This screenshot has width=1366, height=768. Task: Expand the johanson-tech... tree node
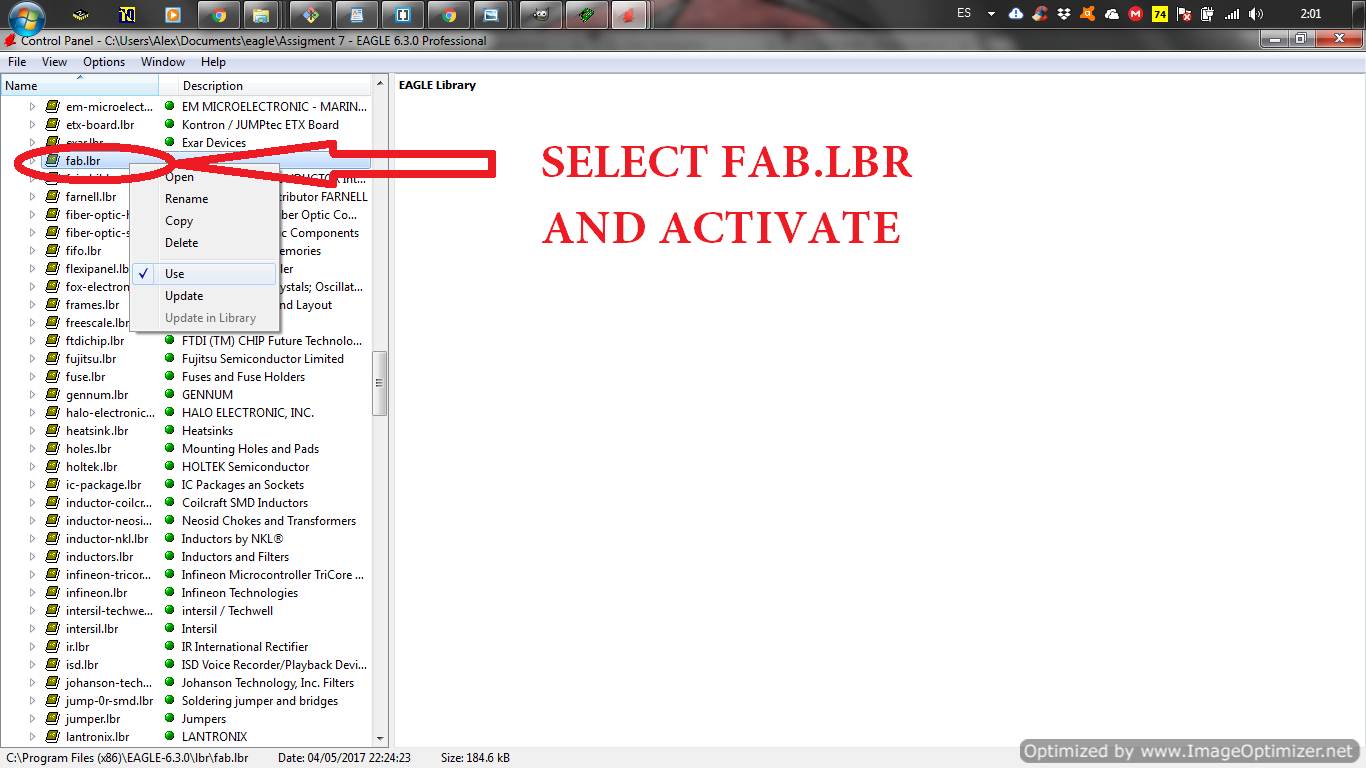(x=32, y=683)
